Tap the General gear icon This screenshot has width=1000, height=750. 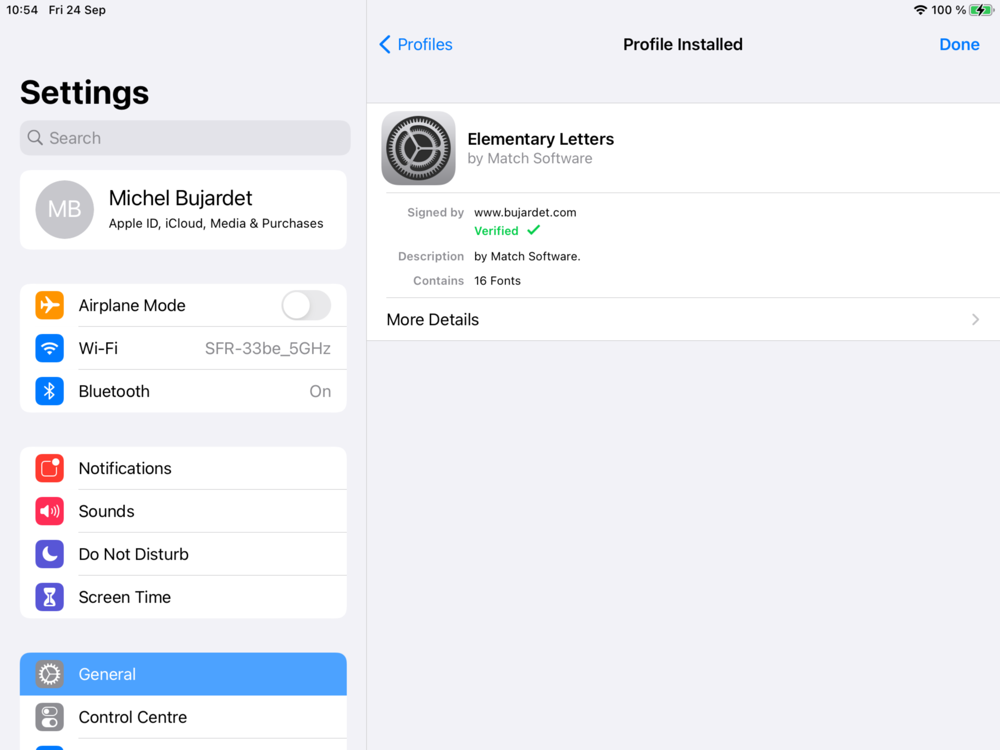[x=49, y=674]
